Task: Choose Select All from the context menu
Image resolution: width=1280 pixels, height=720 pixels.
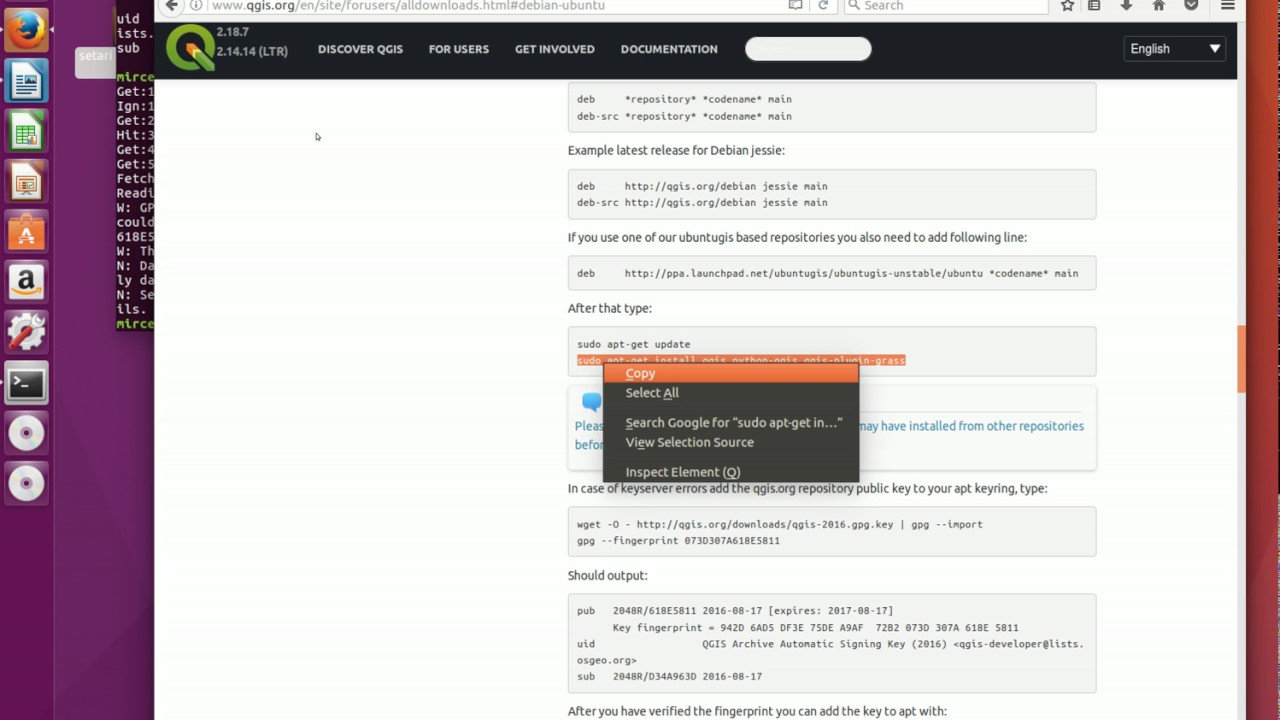Action: tap(731, 393)
